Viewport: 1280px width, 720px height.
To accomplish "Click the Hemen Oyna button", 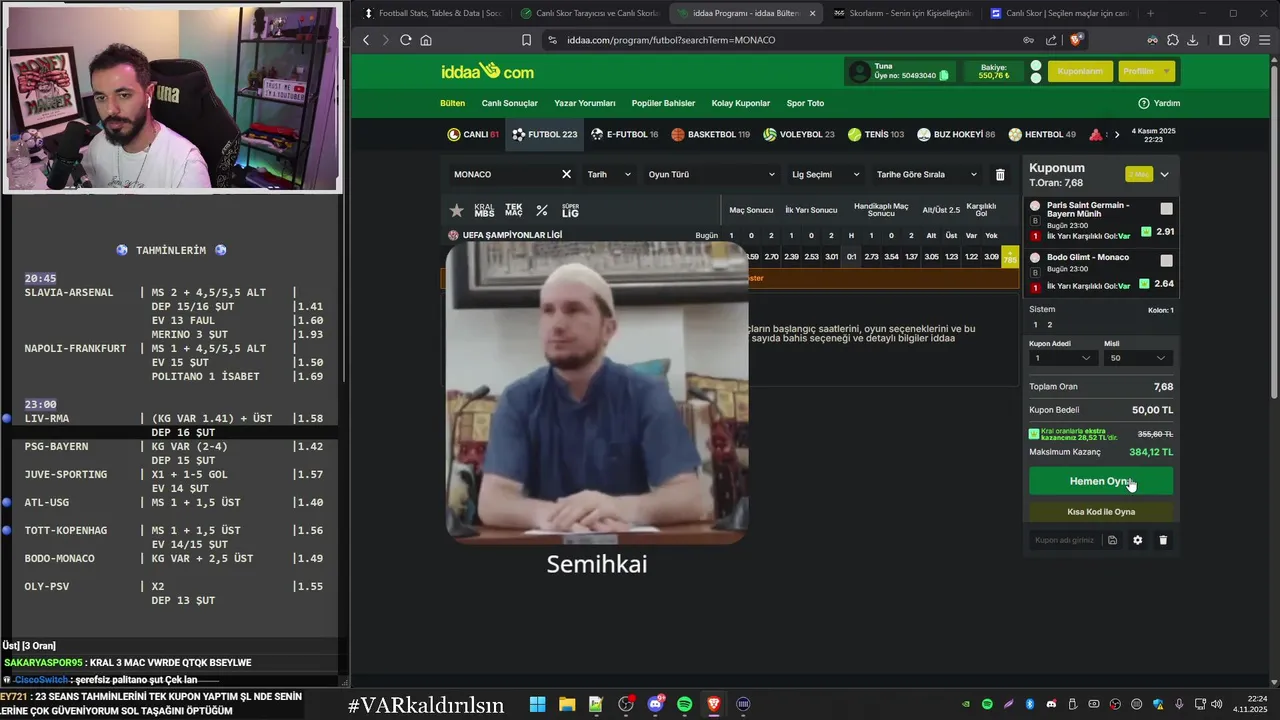I will click(1101, 481).
